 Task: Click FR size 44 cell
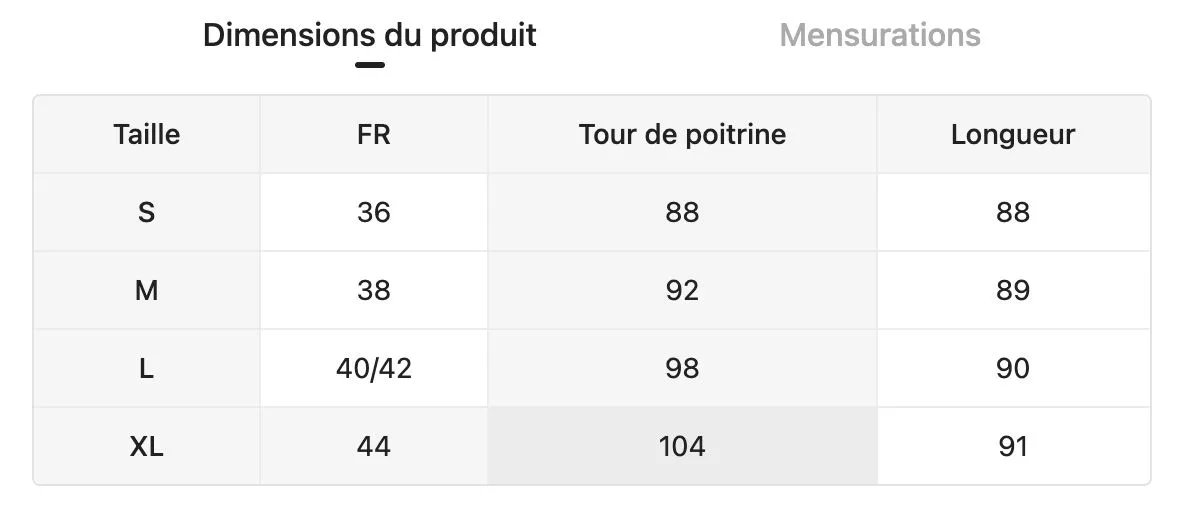(373, 446)
